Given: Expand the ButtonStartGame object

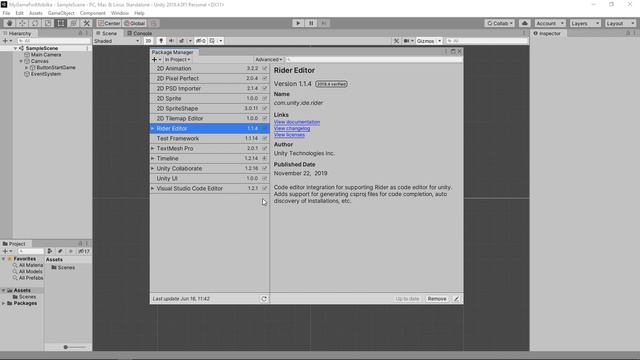Looking at the screenshot, I should click(x=27, y=68).
